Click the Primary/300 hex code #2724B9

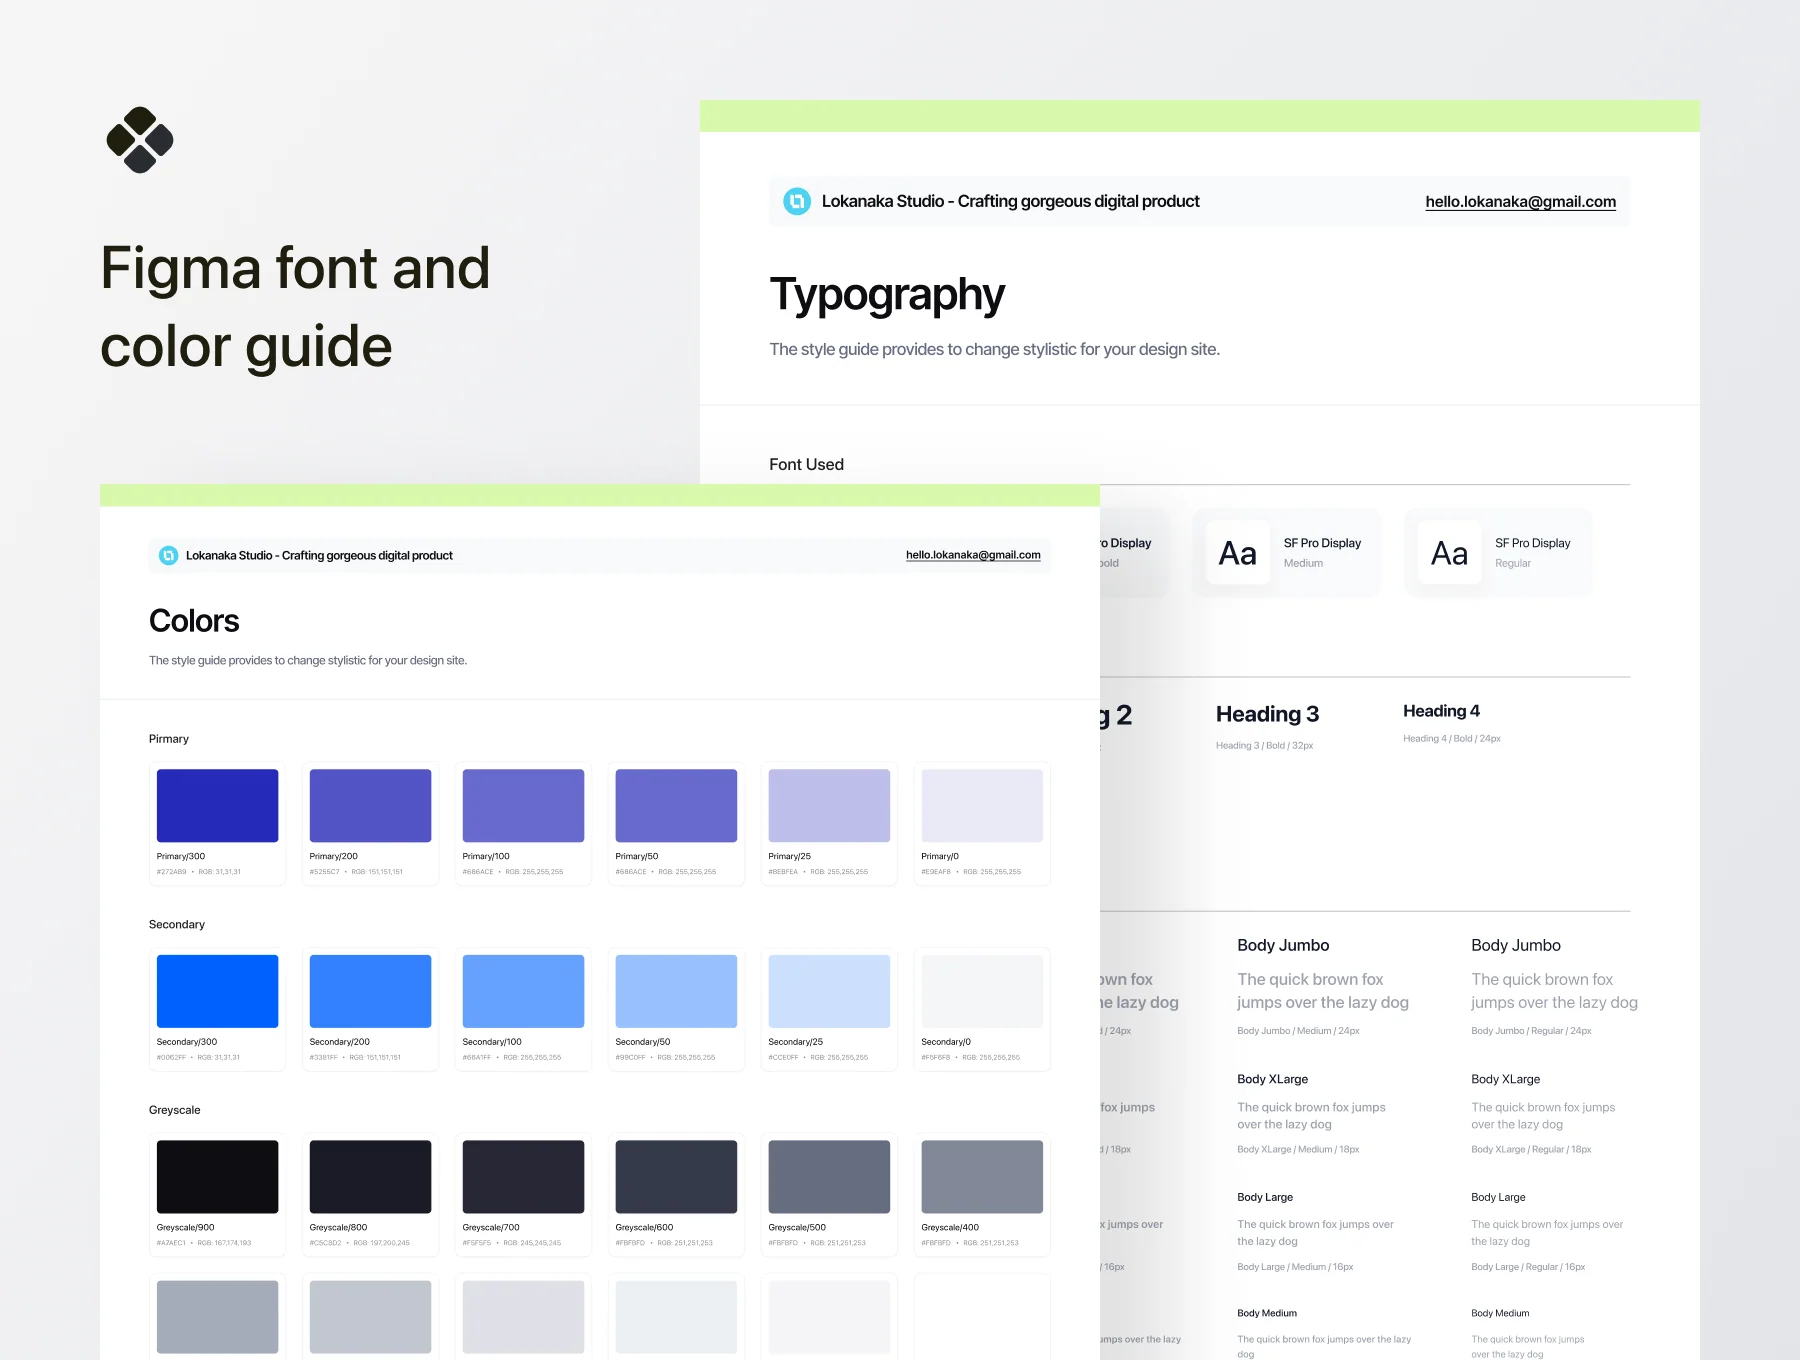click(x=171, y=872)
